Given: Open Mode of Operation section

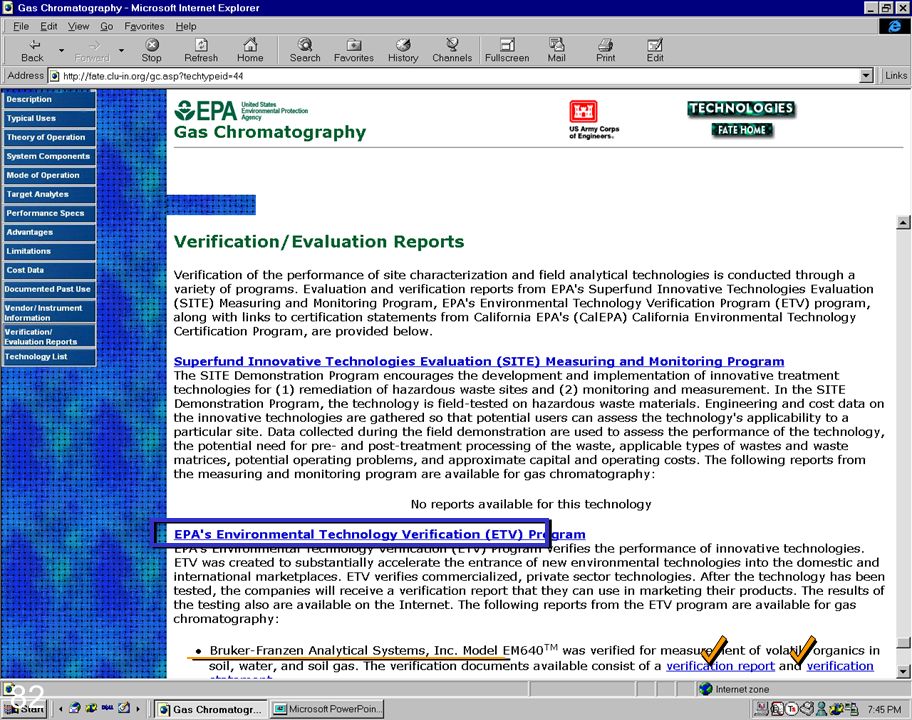Looking at the screenshot, I should coord(49,176).
